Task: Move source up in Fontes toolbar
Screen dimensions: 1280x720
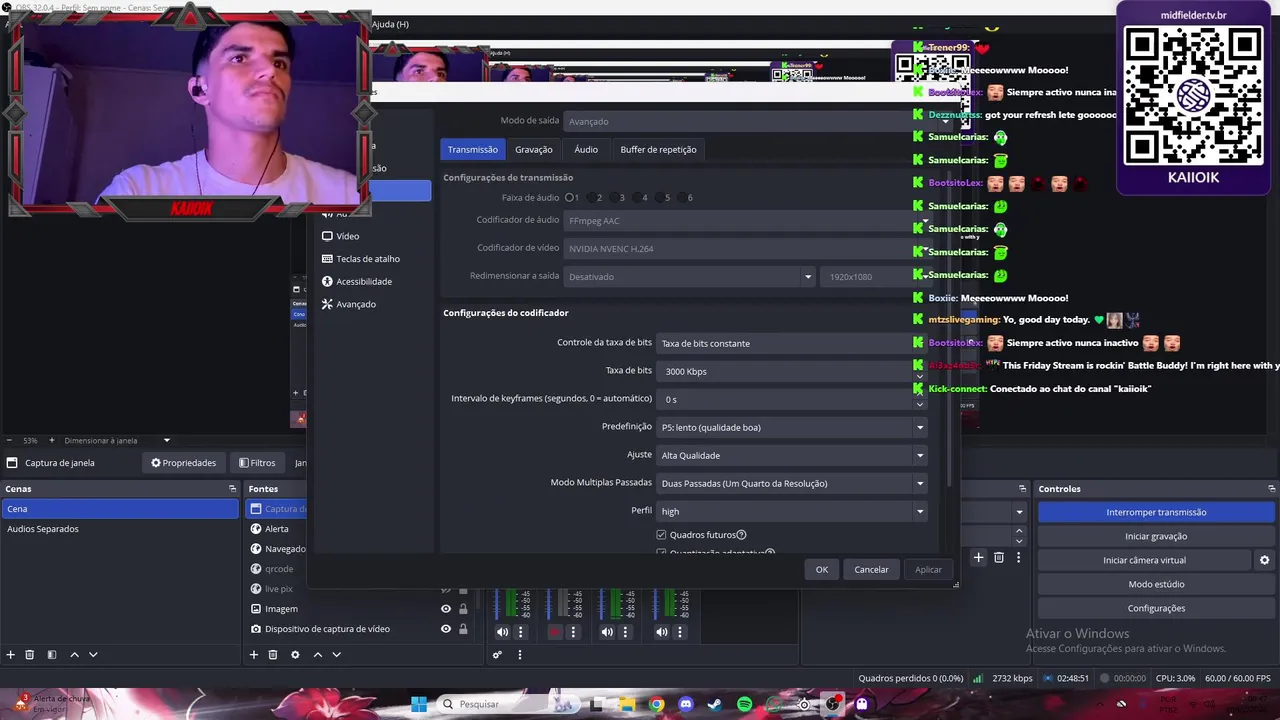Action: (318, 655)
